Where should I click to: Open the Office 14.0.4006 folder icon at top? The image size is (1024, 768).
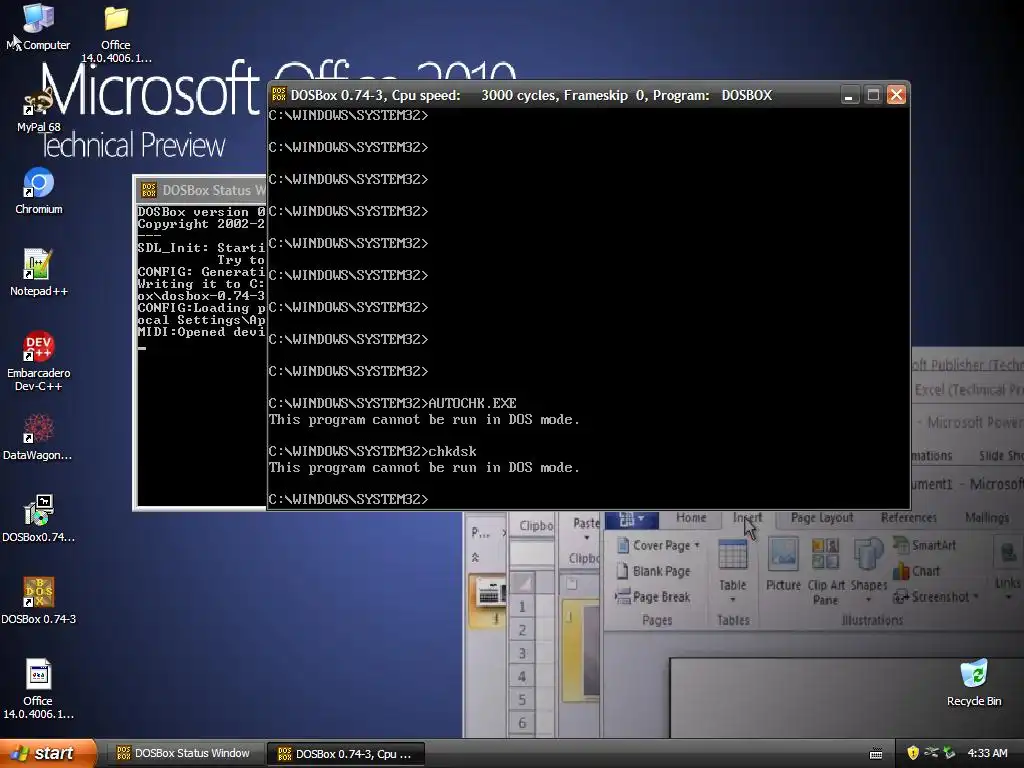tap(116, 34)
